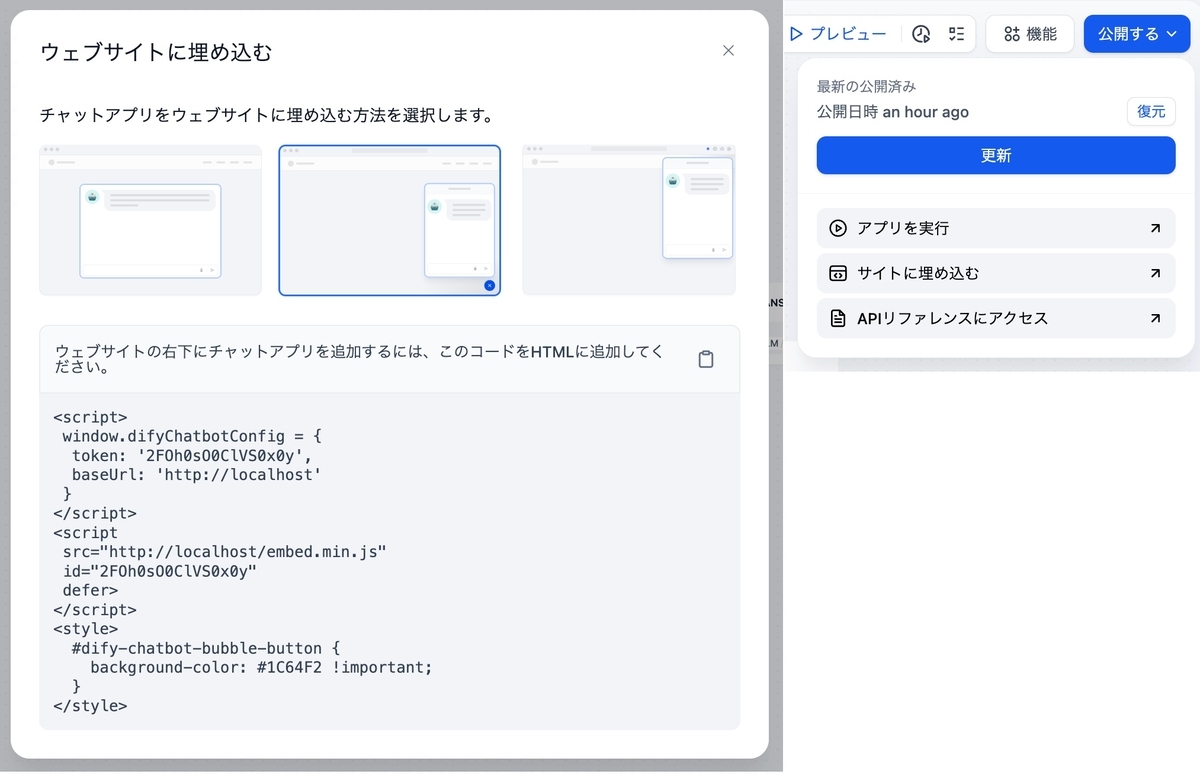Click the background-color #1C64F2 code line
Screen dimensions: 1200x774
tap(261, 667)
